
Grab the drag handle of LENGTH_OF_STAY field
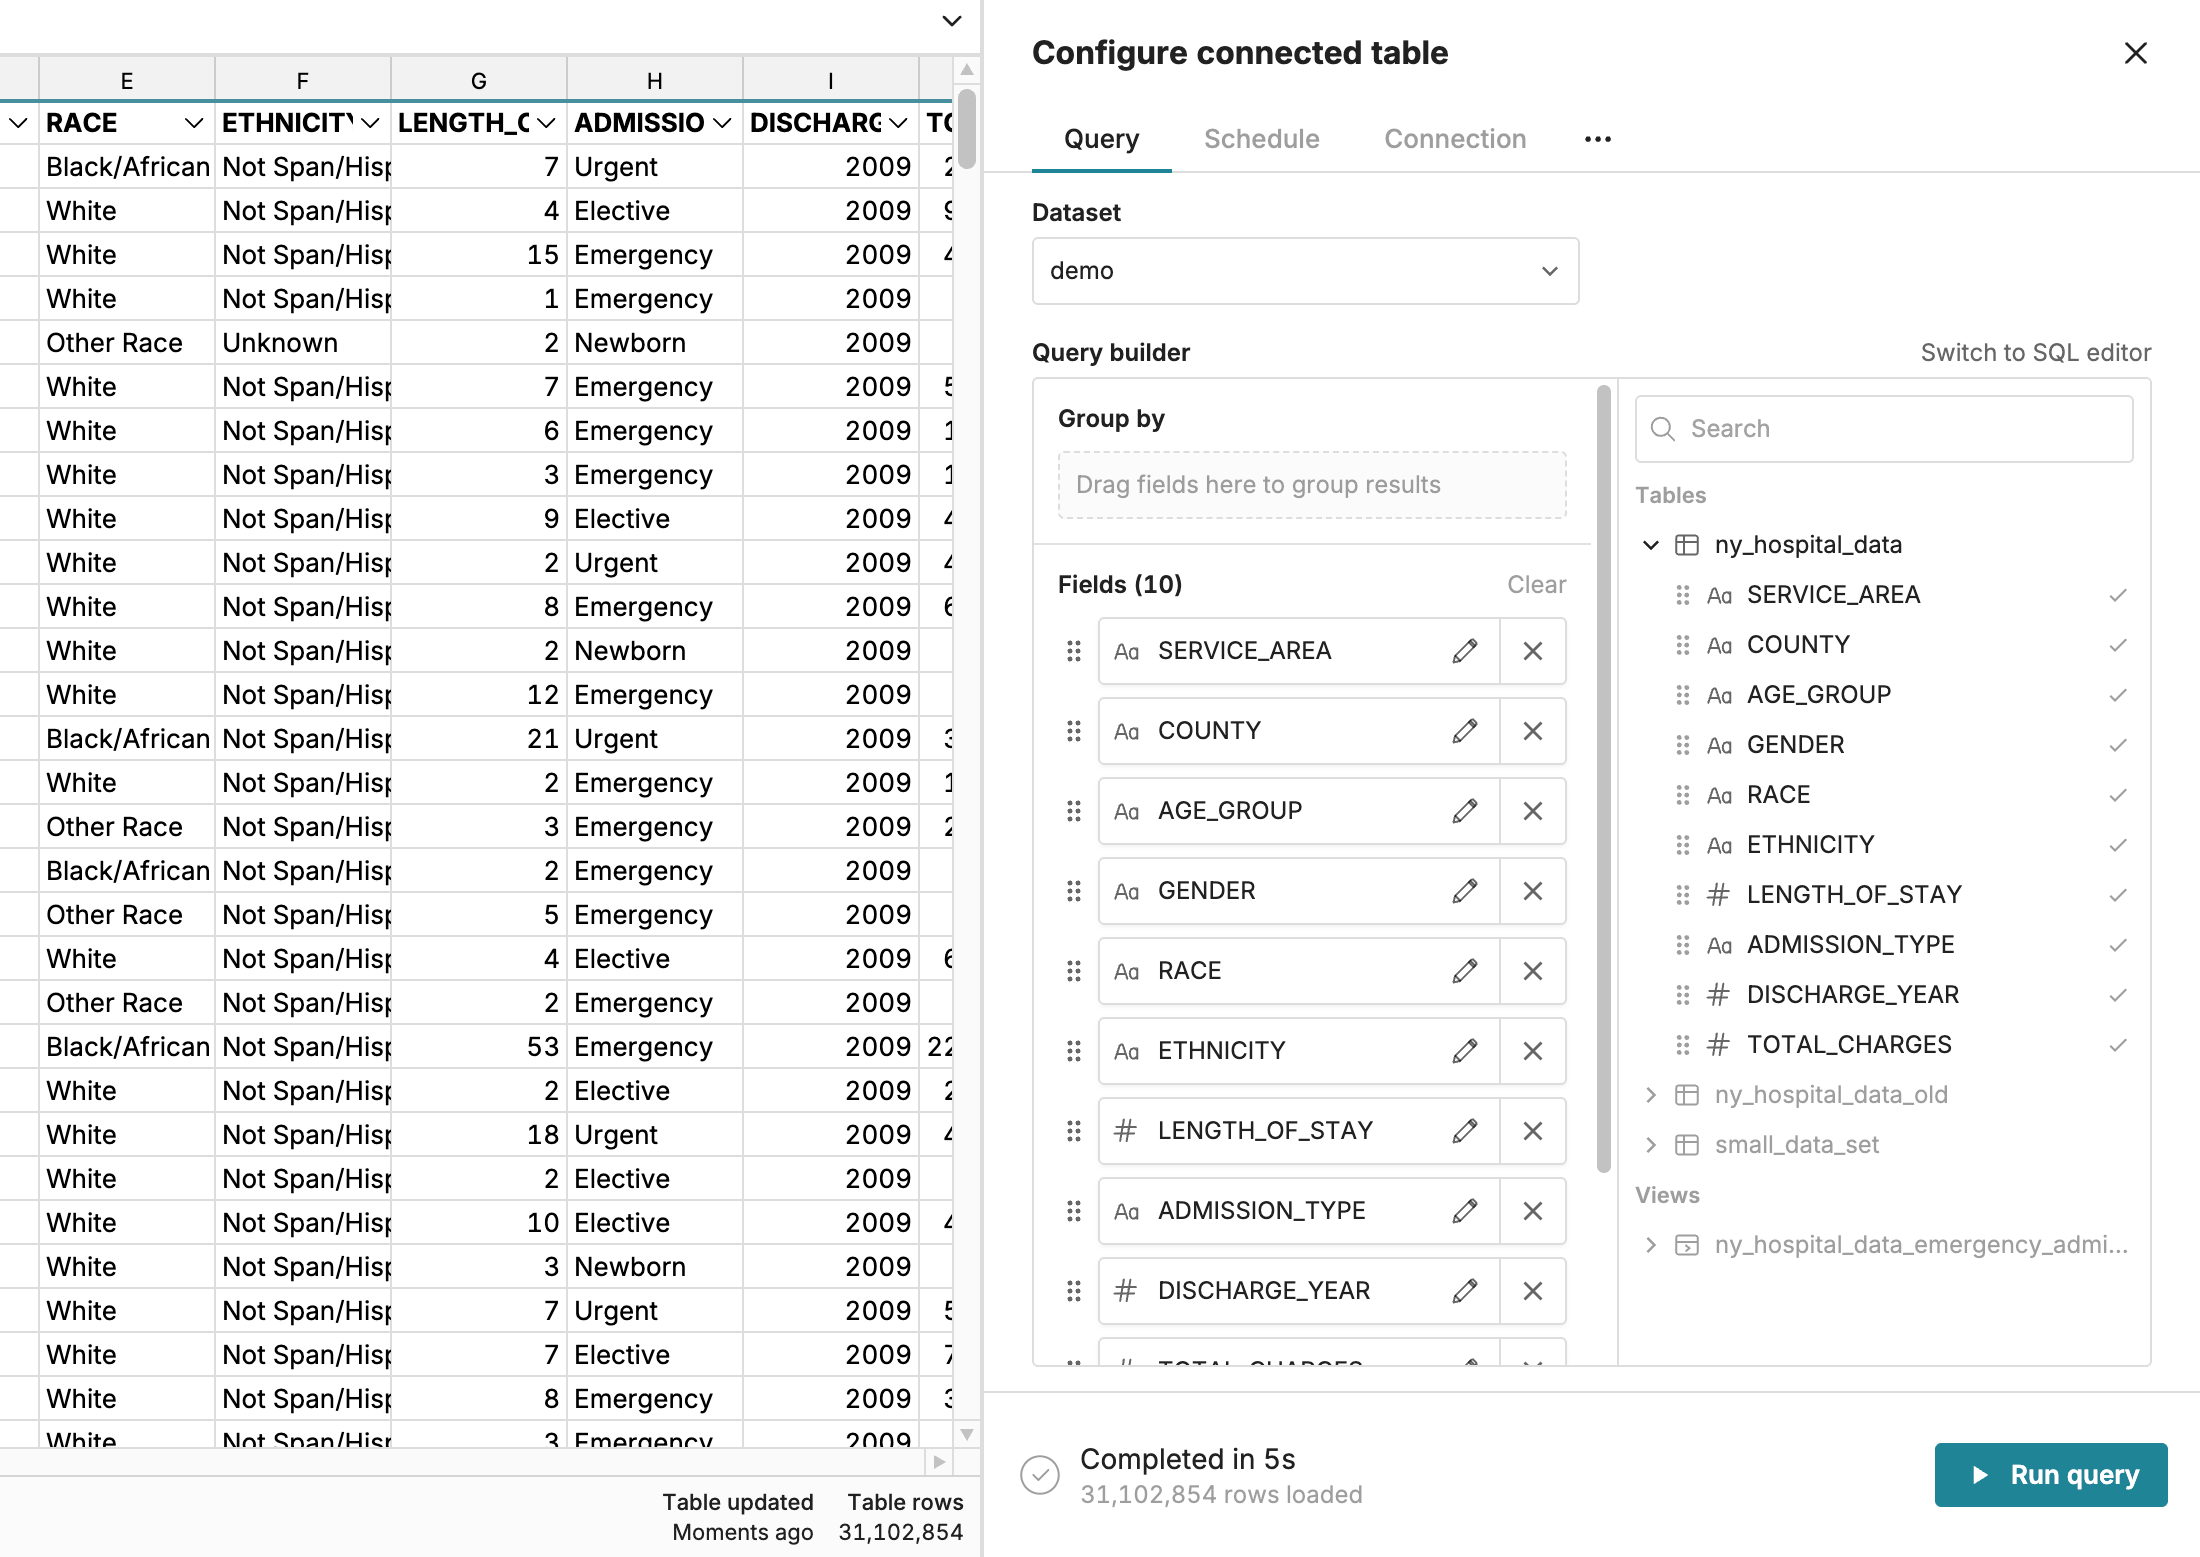1074,1131
